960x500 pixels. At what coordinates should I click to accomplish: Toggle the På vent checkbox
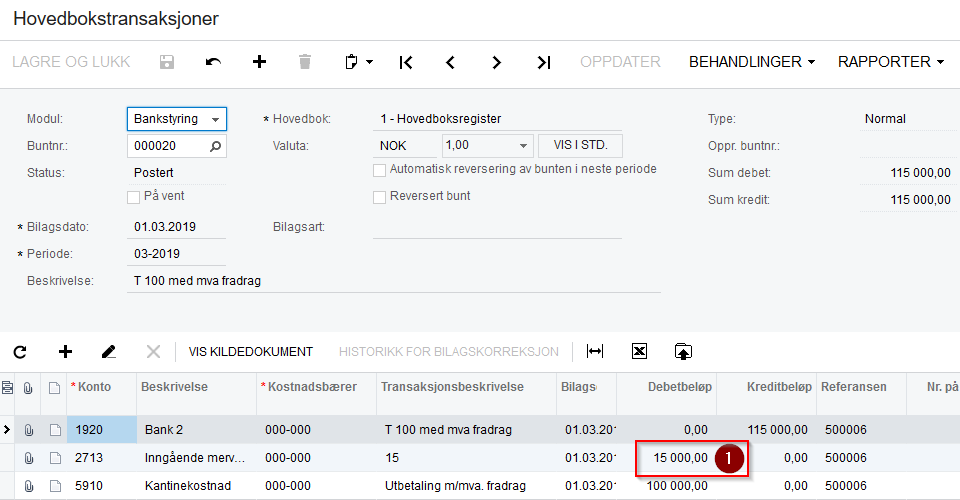click(133, 197)
